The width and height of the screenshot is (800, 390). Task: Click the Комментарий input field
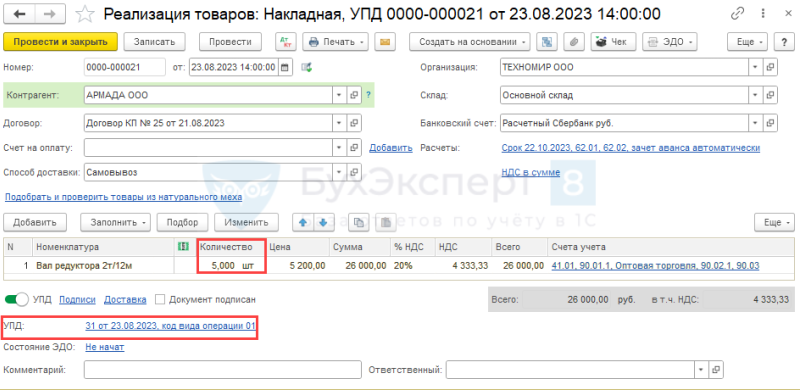(223, 370)
